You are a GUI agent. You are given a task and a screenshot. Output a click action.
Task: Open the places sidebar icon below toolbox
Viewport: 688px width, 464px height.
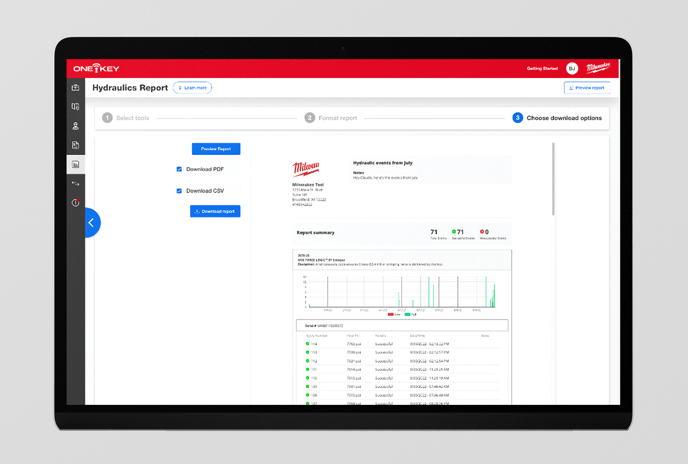[75, 107]
